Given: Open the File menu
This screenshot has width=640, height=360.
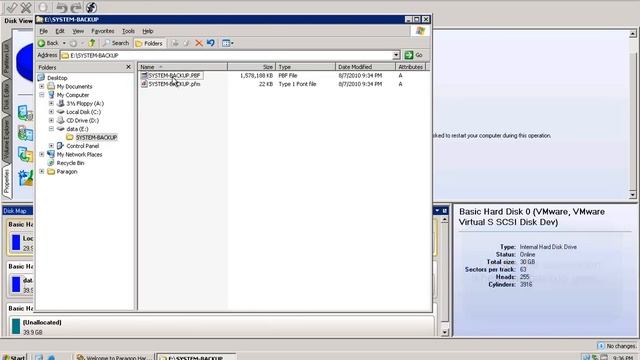Looking at the screenshot, I should coord(43,31).
